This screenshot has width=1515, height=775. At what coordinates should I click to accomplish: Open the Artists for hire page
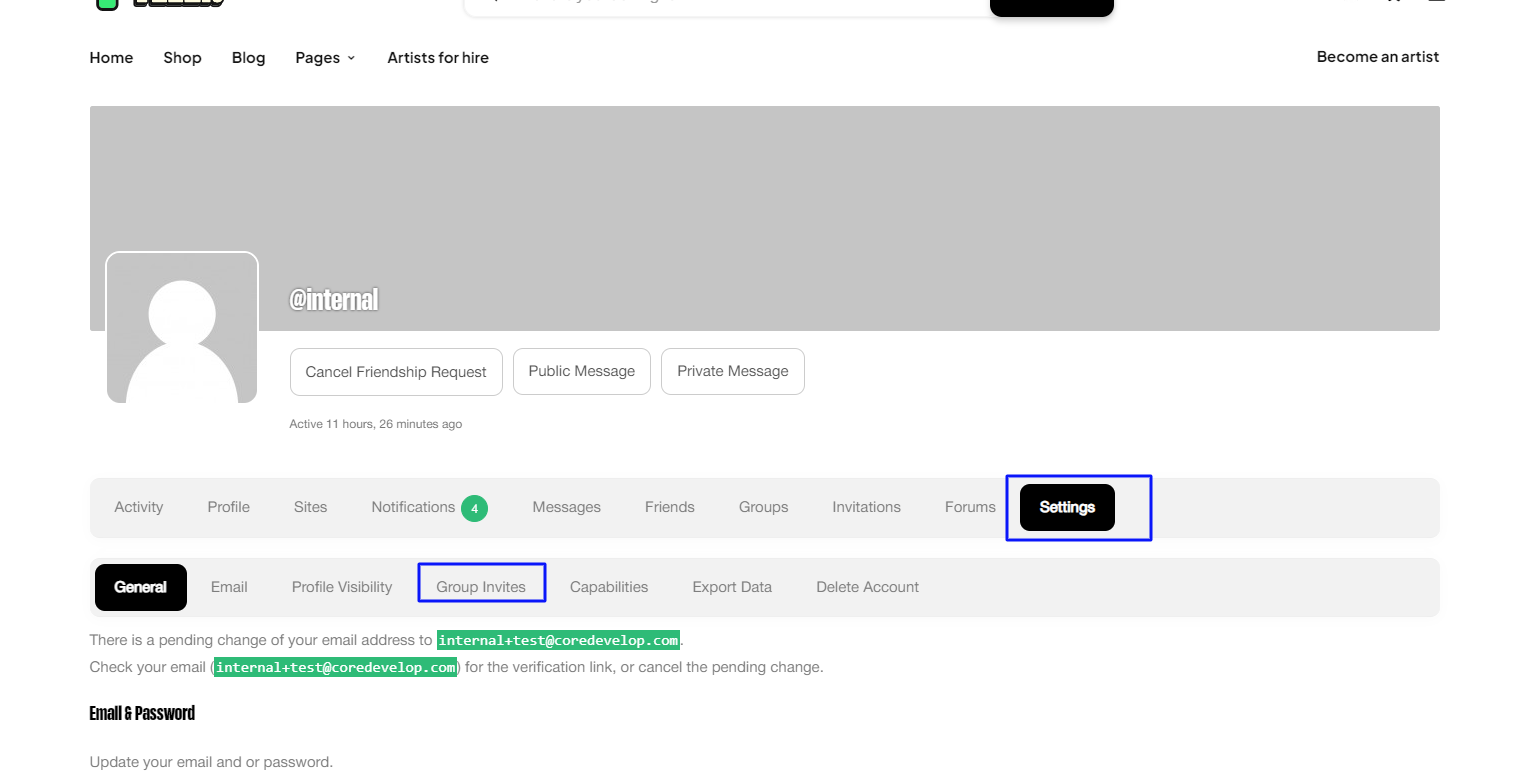(x=438, y=58)
